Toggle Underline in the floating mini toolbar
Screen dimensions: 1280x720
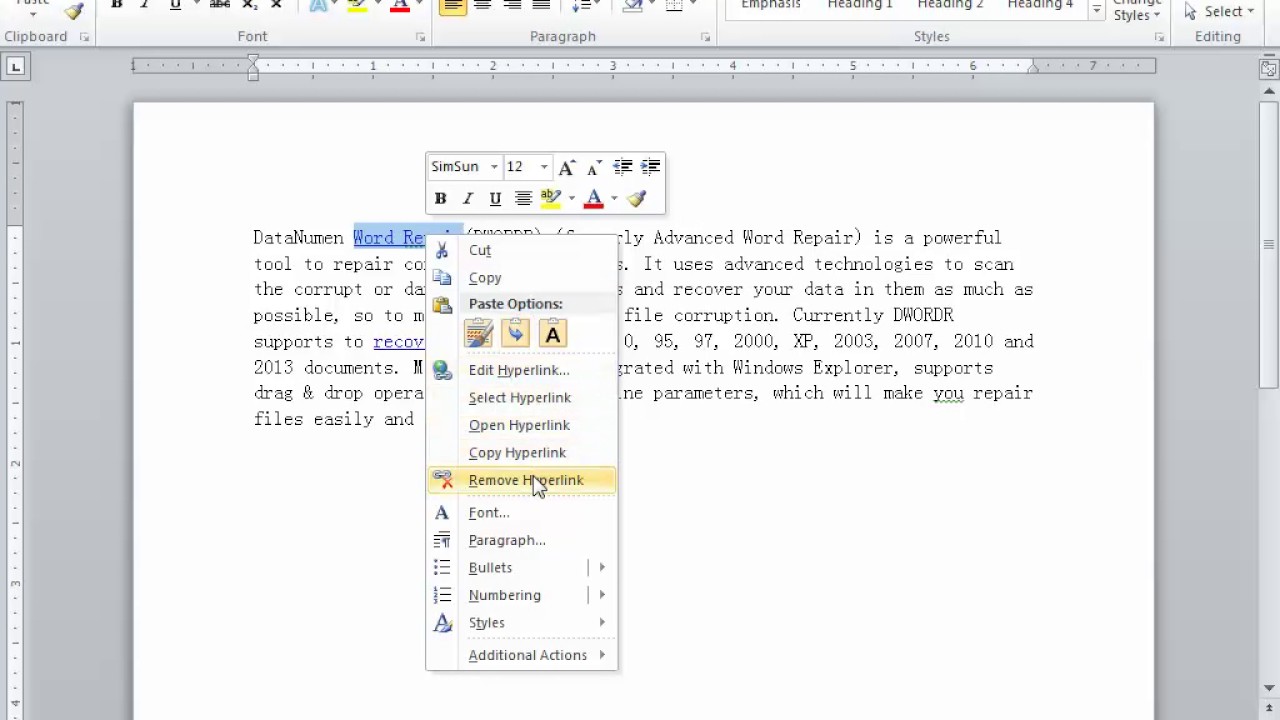[x=494, y=198]
